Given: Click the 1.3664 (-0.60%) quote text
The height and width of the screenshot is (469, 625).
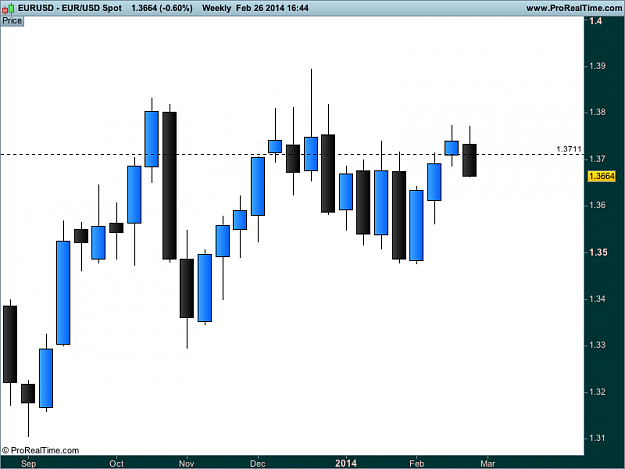Looking at the screenshot, I should pos(162,8).
